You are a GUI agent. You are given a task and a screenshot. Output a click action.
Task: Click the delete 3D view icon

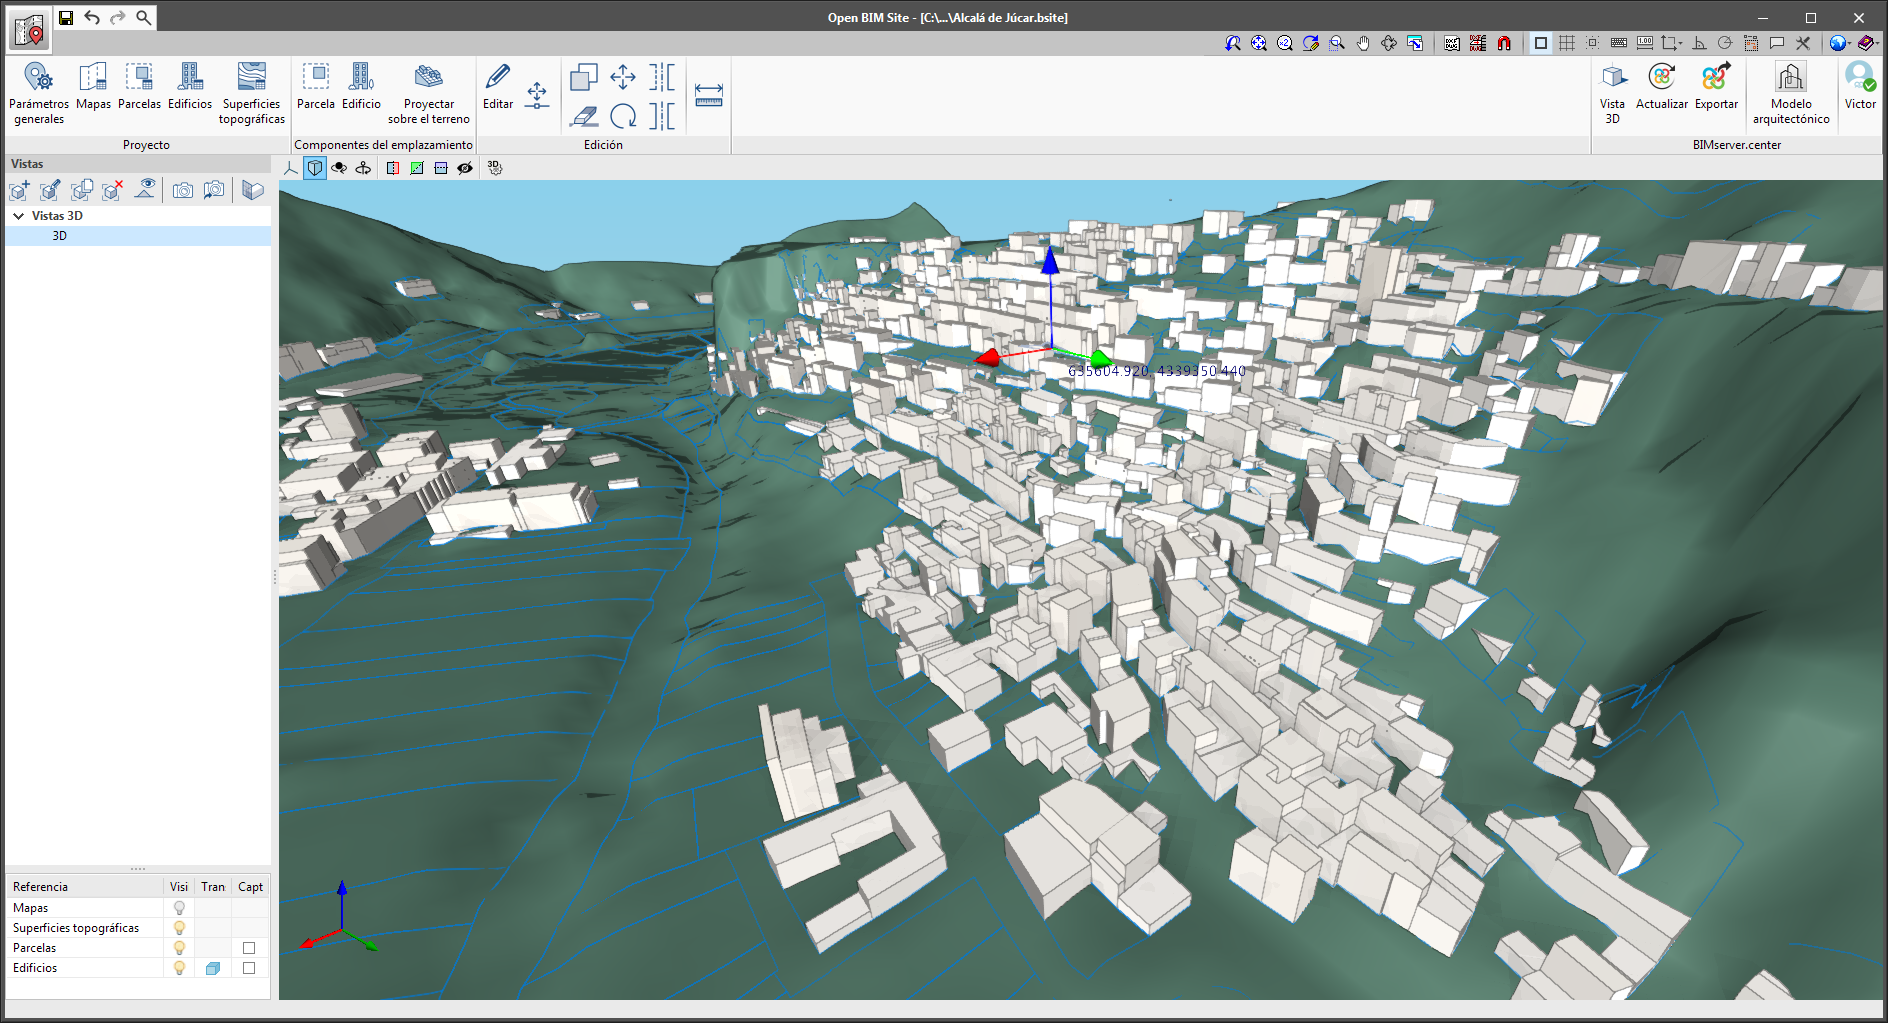tap(113, 190)
